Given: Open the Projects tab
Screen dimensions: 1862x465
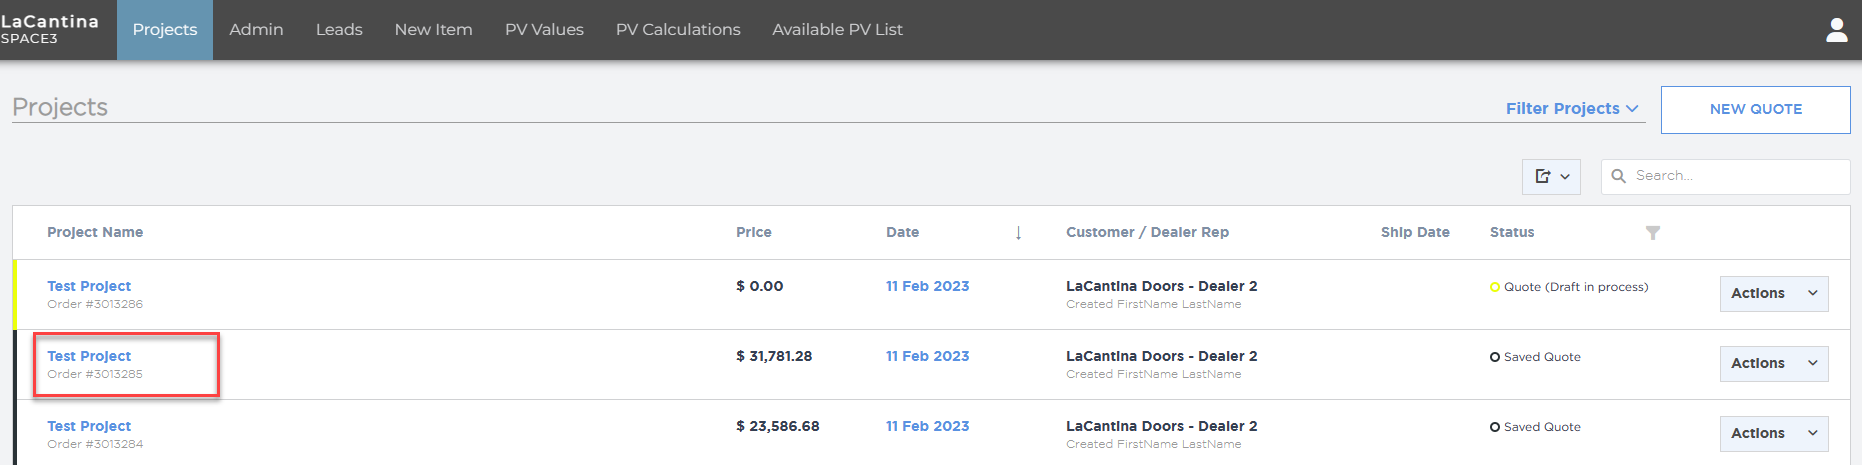Looking at the screenshot, I should click(165, 30).
